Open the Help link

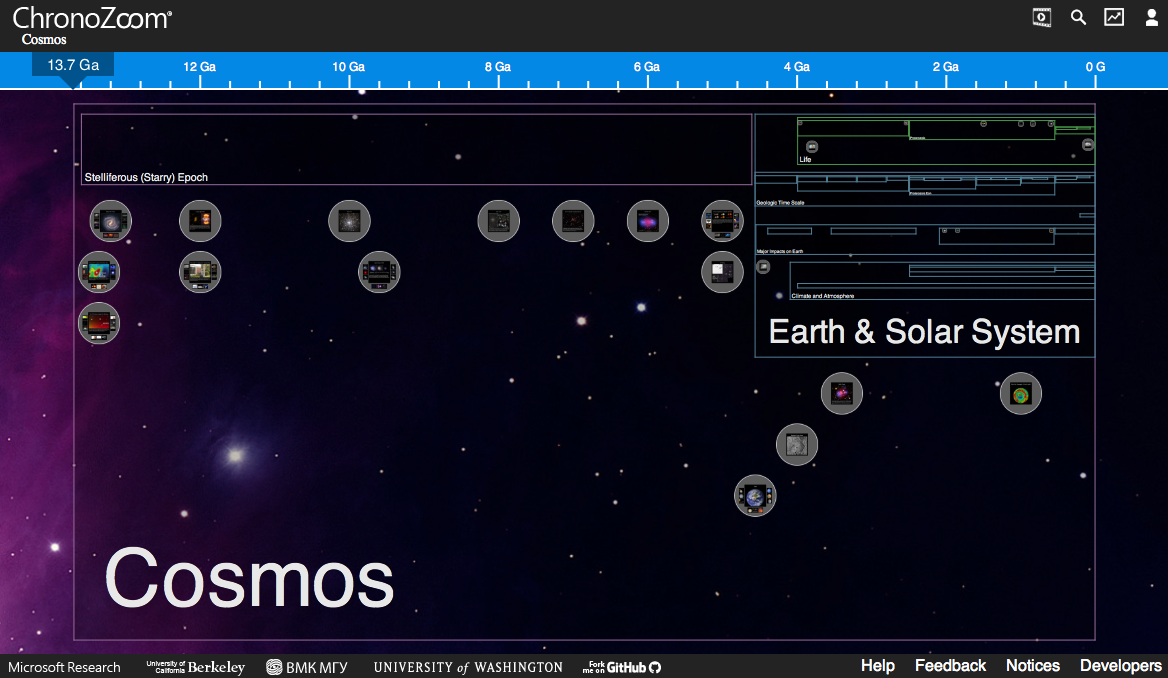click(877, 666)
